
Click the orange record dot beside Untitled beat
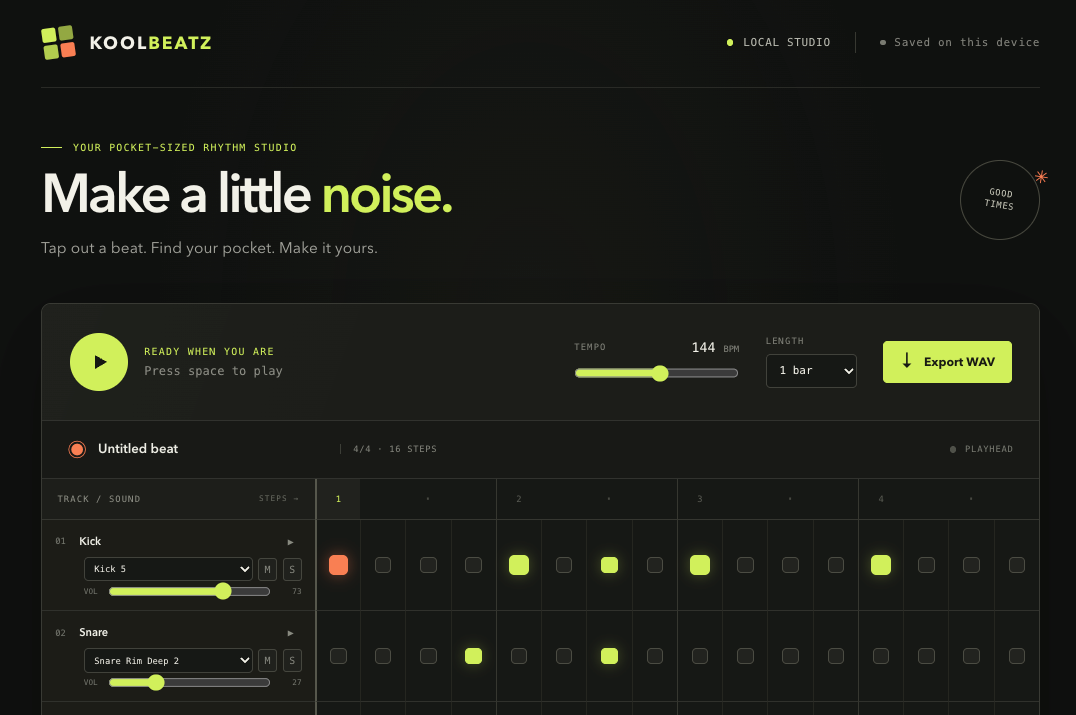(77, 449)
